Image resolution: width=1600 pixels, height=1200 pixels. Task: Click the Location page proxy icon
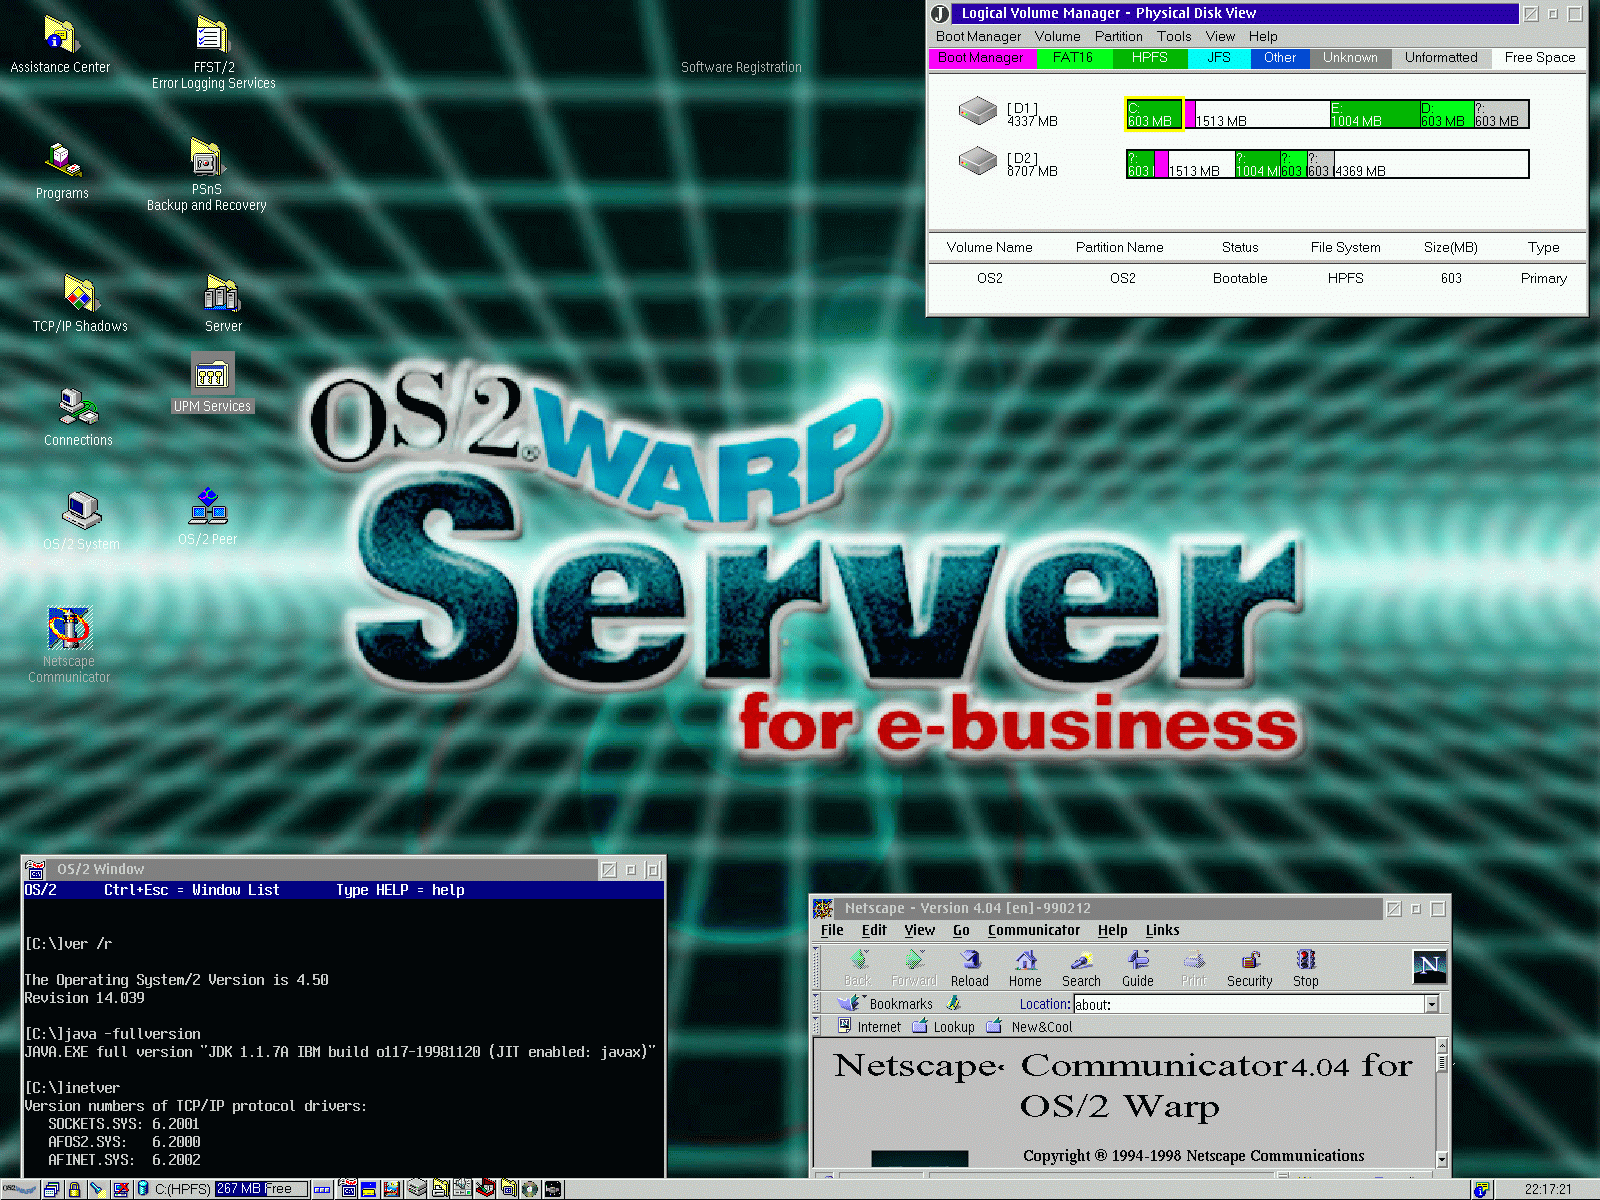pyautogui.click(x=954, y=1003)
